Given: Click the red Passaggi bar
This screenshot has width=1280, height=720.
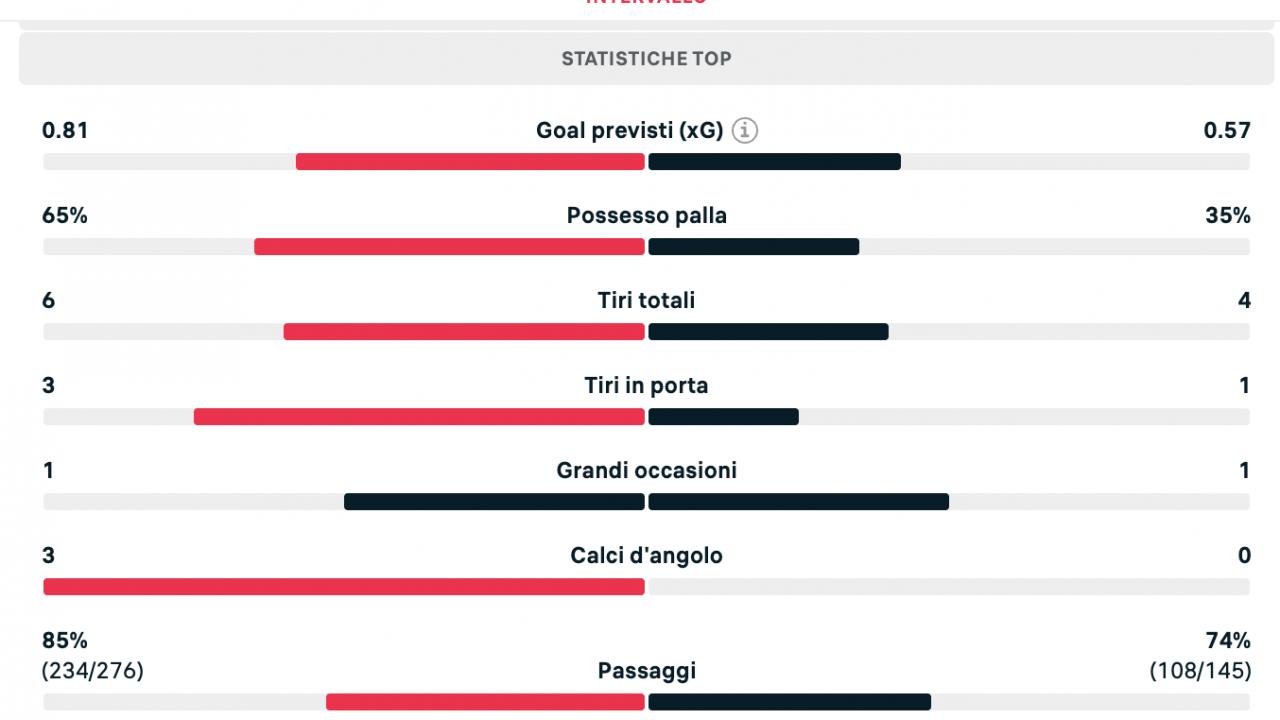Looking at the screenshot, I should click(485, 702).
